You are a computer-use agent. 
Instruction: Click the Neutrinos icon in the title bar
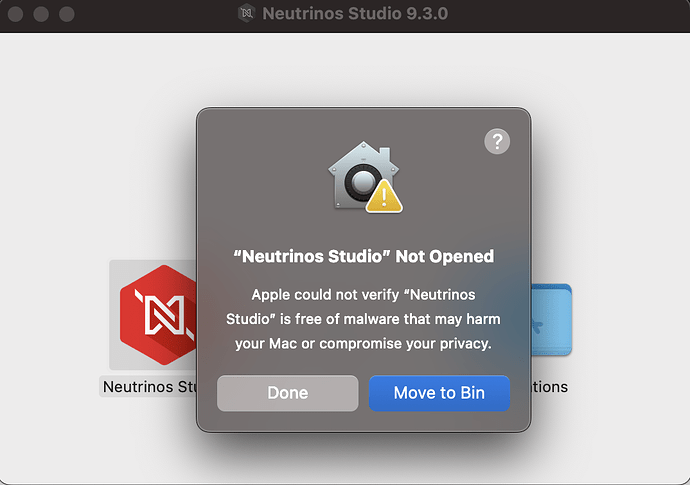click(x=246, y=13)
